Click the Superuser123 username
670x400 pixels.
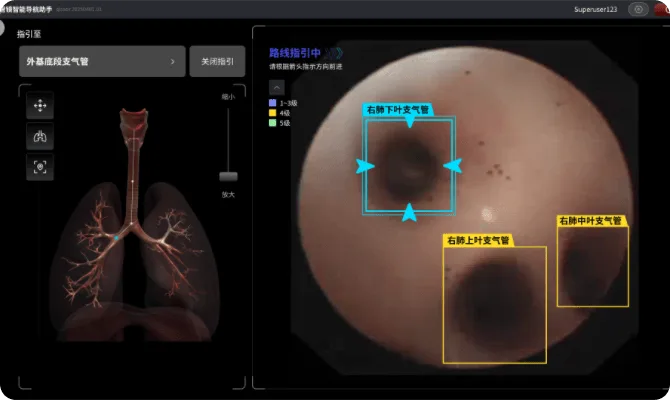(x=595, y=9)
